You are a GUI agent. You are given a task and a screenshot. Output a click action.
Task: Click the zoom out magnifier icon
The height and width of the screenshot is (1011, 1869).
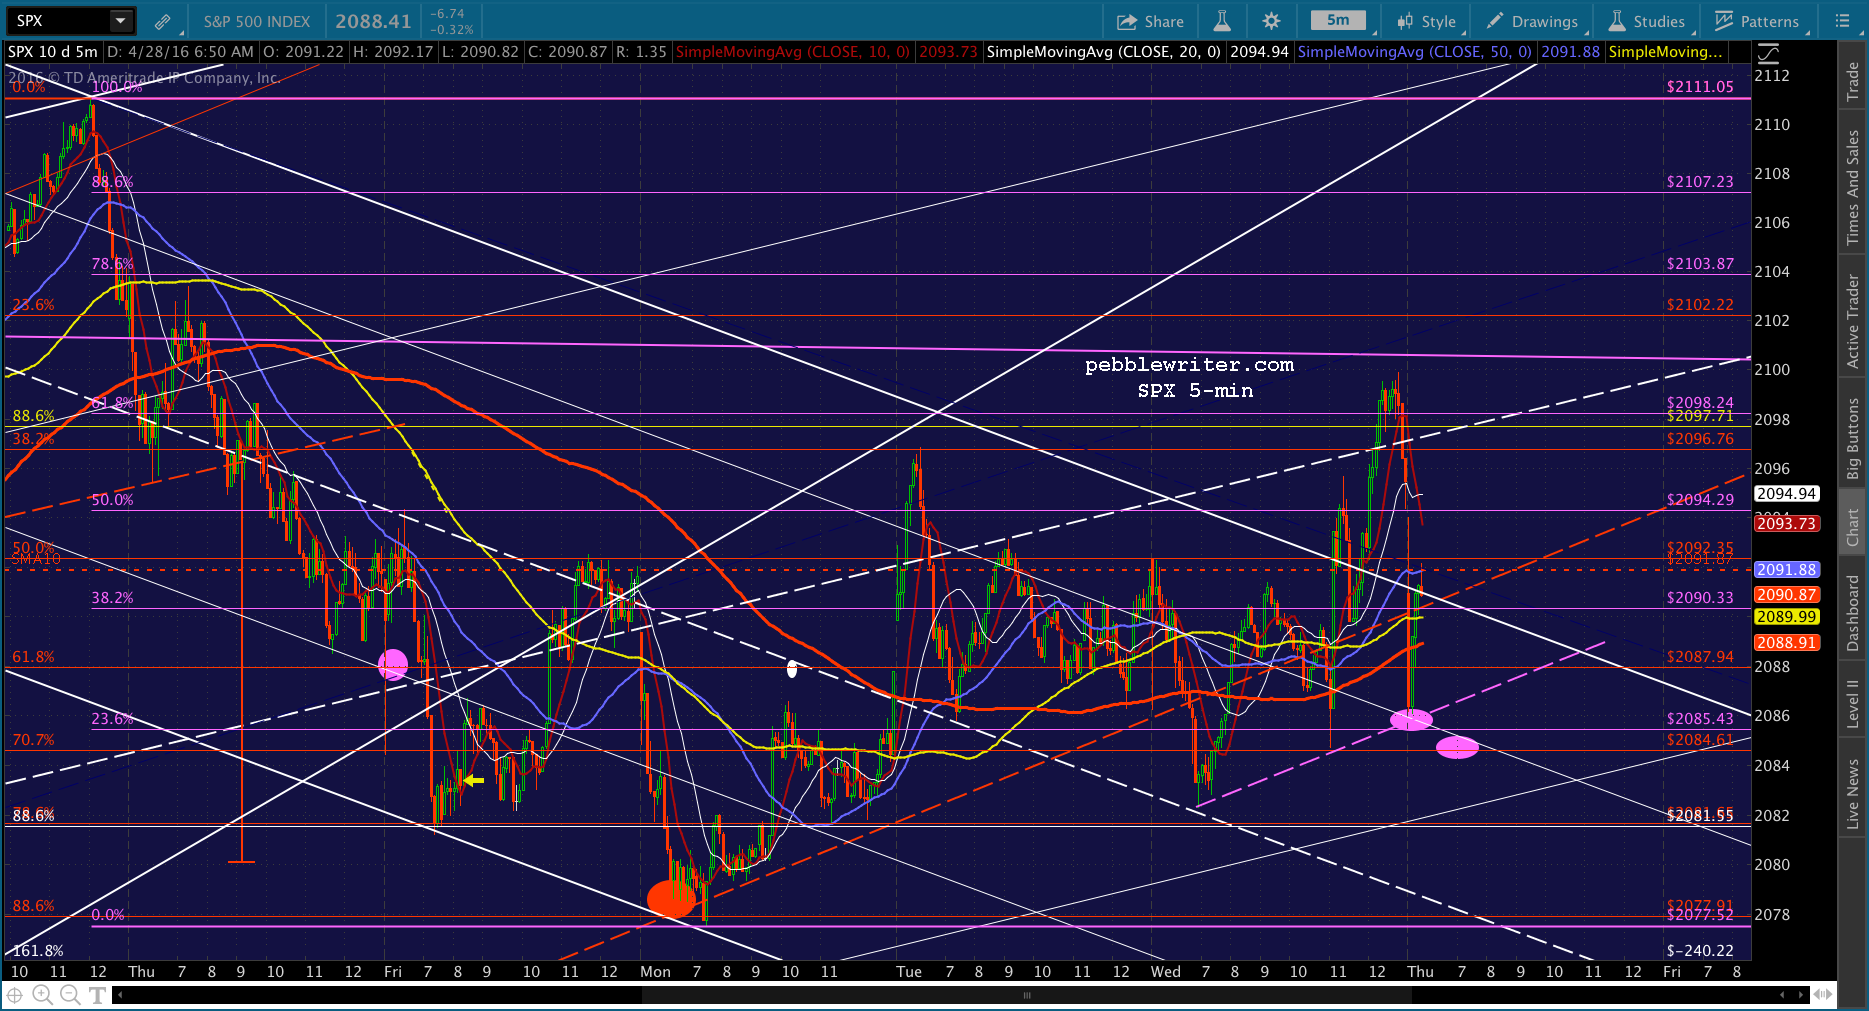coord(70,994)
